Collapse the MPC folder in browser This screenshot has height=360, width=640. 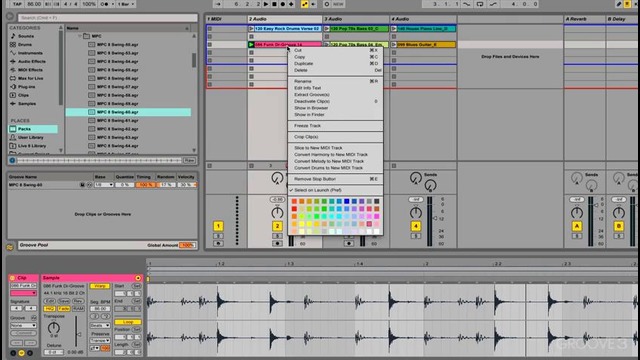click(x=80, y=36)
